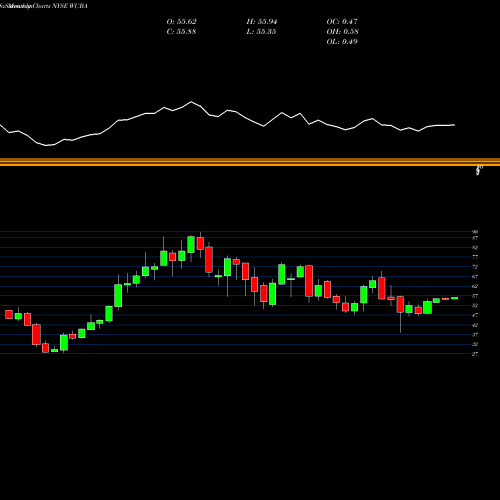Screen dimensions: 500x500
Task: Select the OL: 0.49 reading
Action: pyautogui.click(x=342, y=42)
